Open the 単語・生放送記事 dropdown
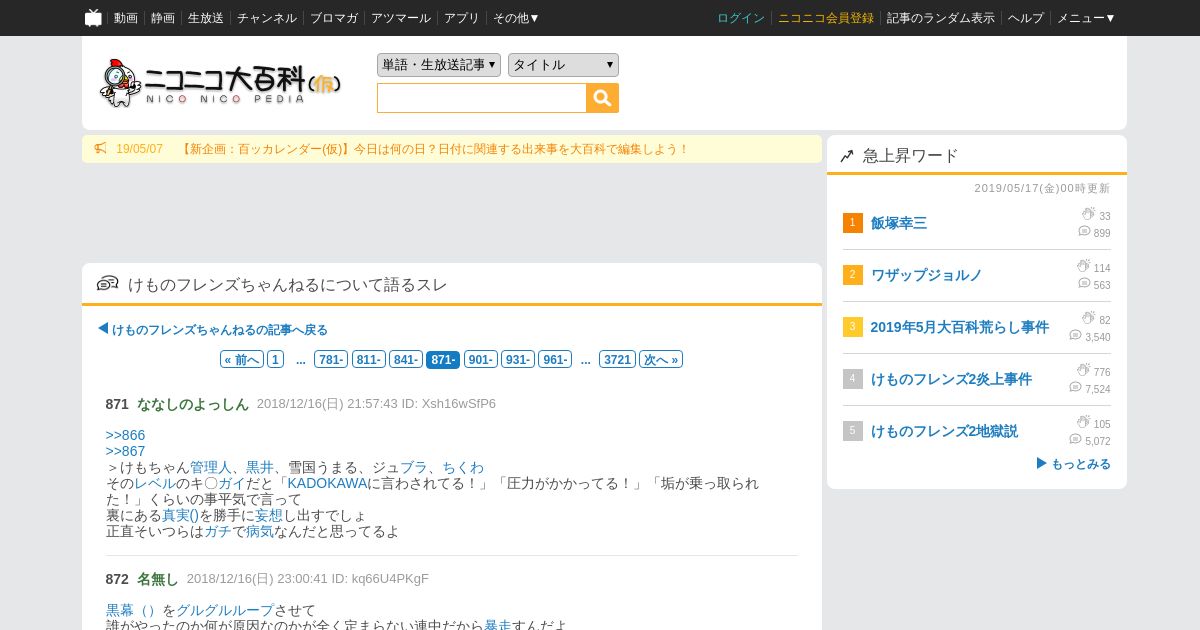1200x630 pixels. 439,65
